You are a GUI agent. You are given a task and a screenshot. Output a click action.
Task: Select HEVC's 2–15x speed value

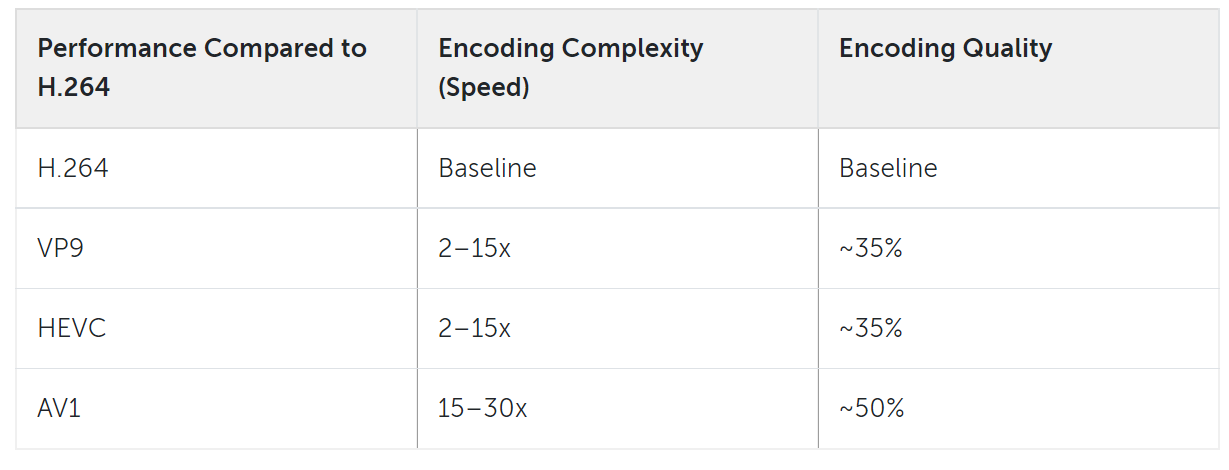(x=475, y=328)
